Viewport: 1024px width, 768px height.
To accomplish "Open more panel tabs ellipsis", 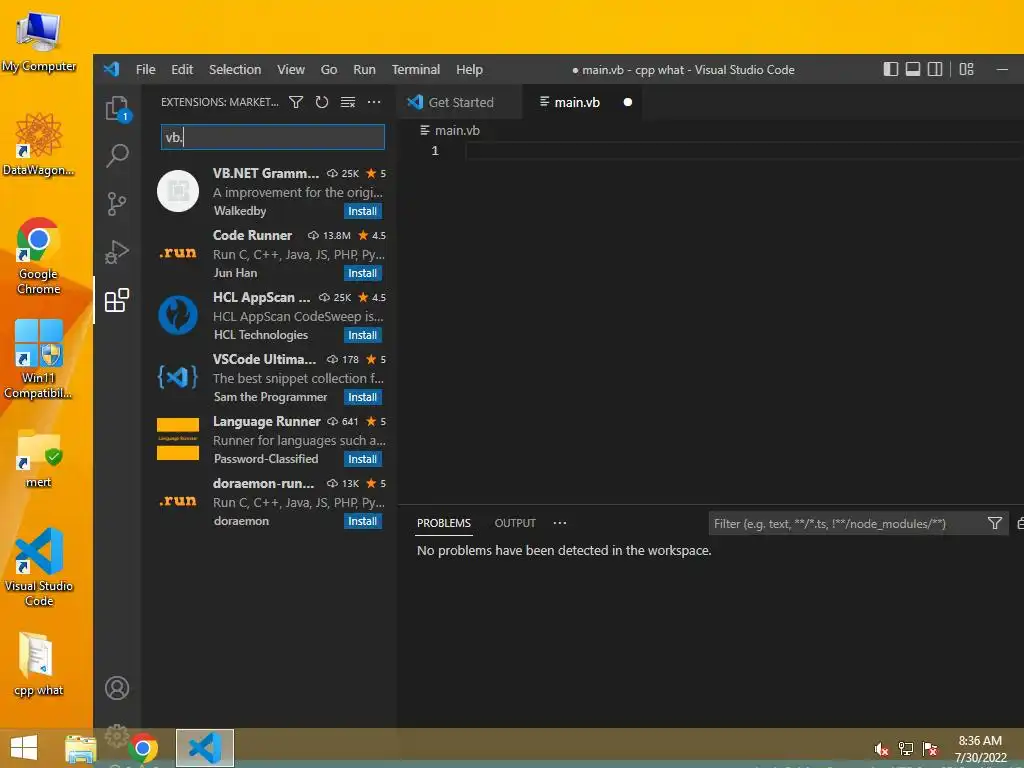I will [560, 523].
